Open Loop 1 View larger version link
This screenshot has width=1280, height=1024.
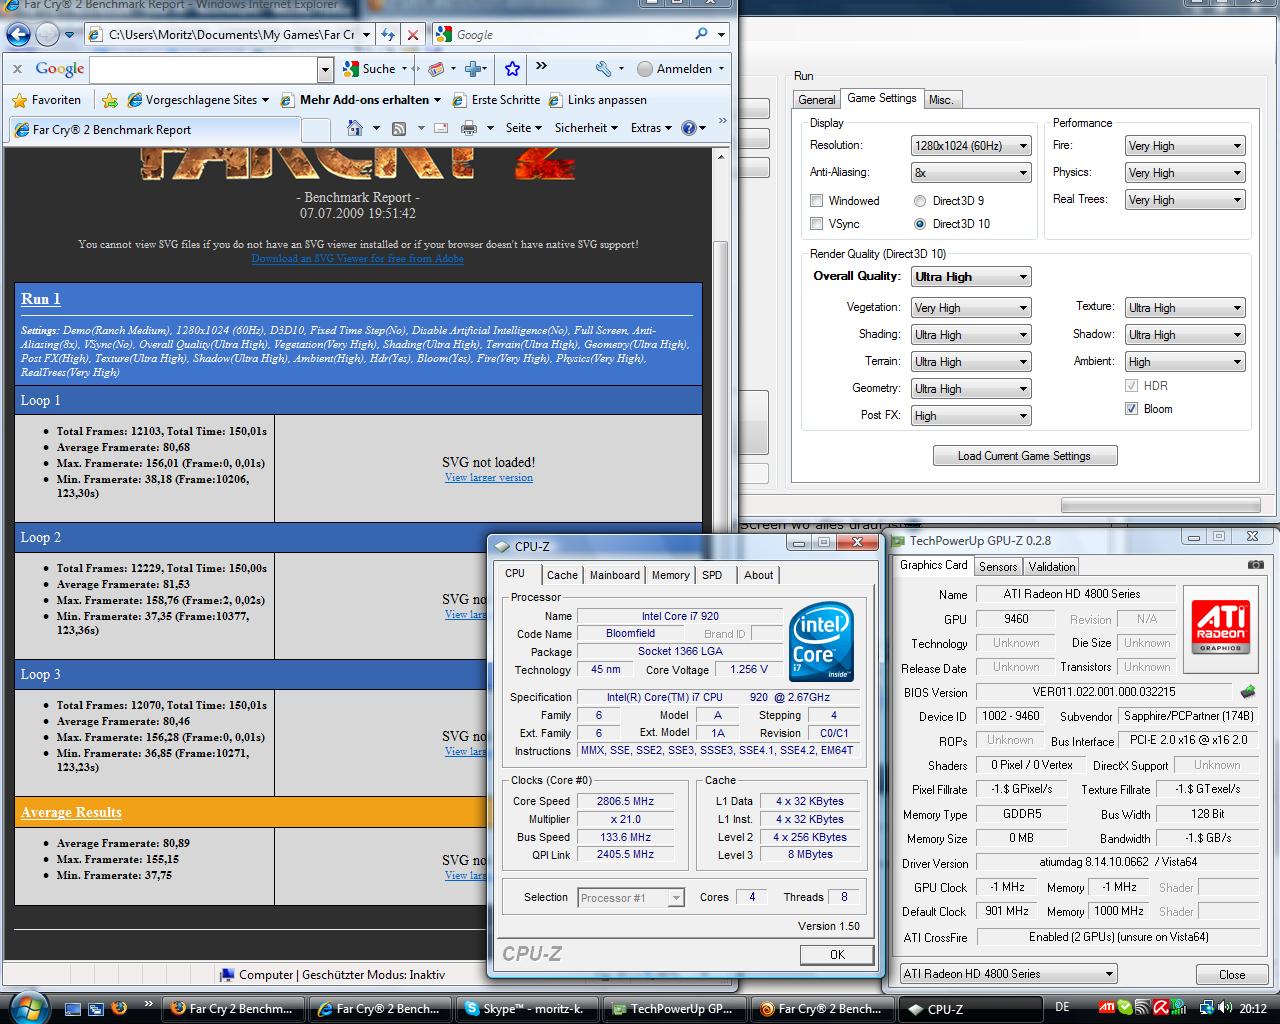[488, 477]
